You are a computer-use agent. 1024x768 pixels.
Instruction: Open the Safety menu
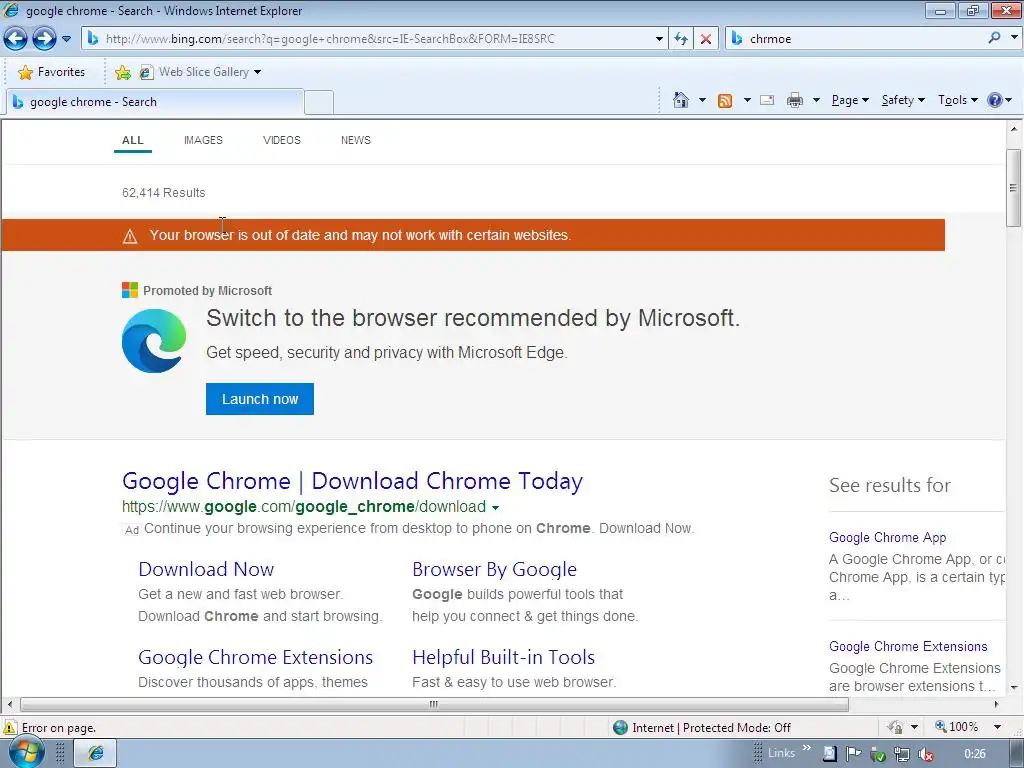pos(903,100)
